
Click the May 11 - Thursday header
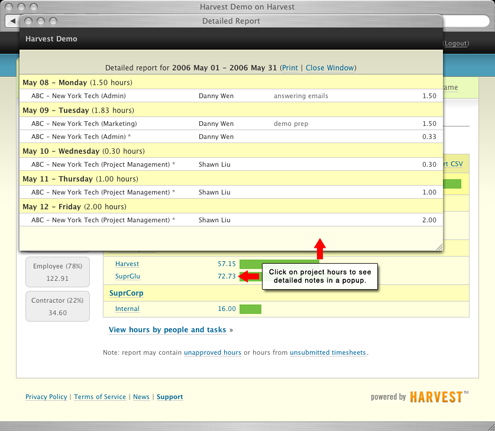(x=231, y=179)
